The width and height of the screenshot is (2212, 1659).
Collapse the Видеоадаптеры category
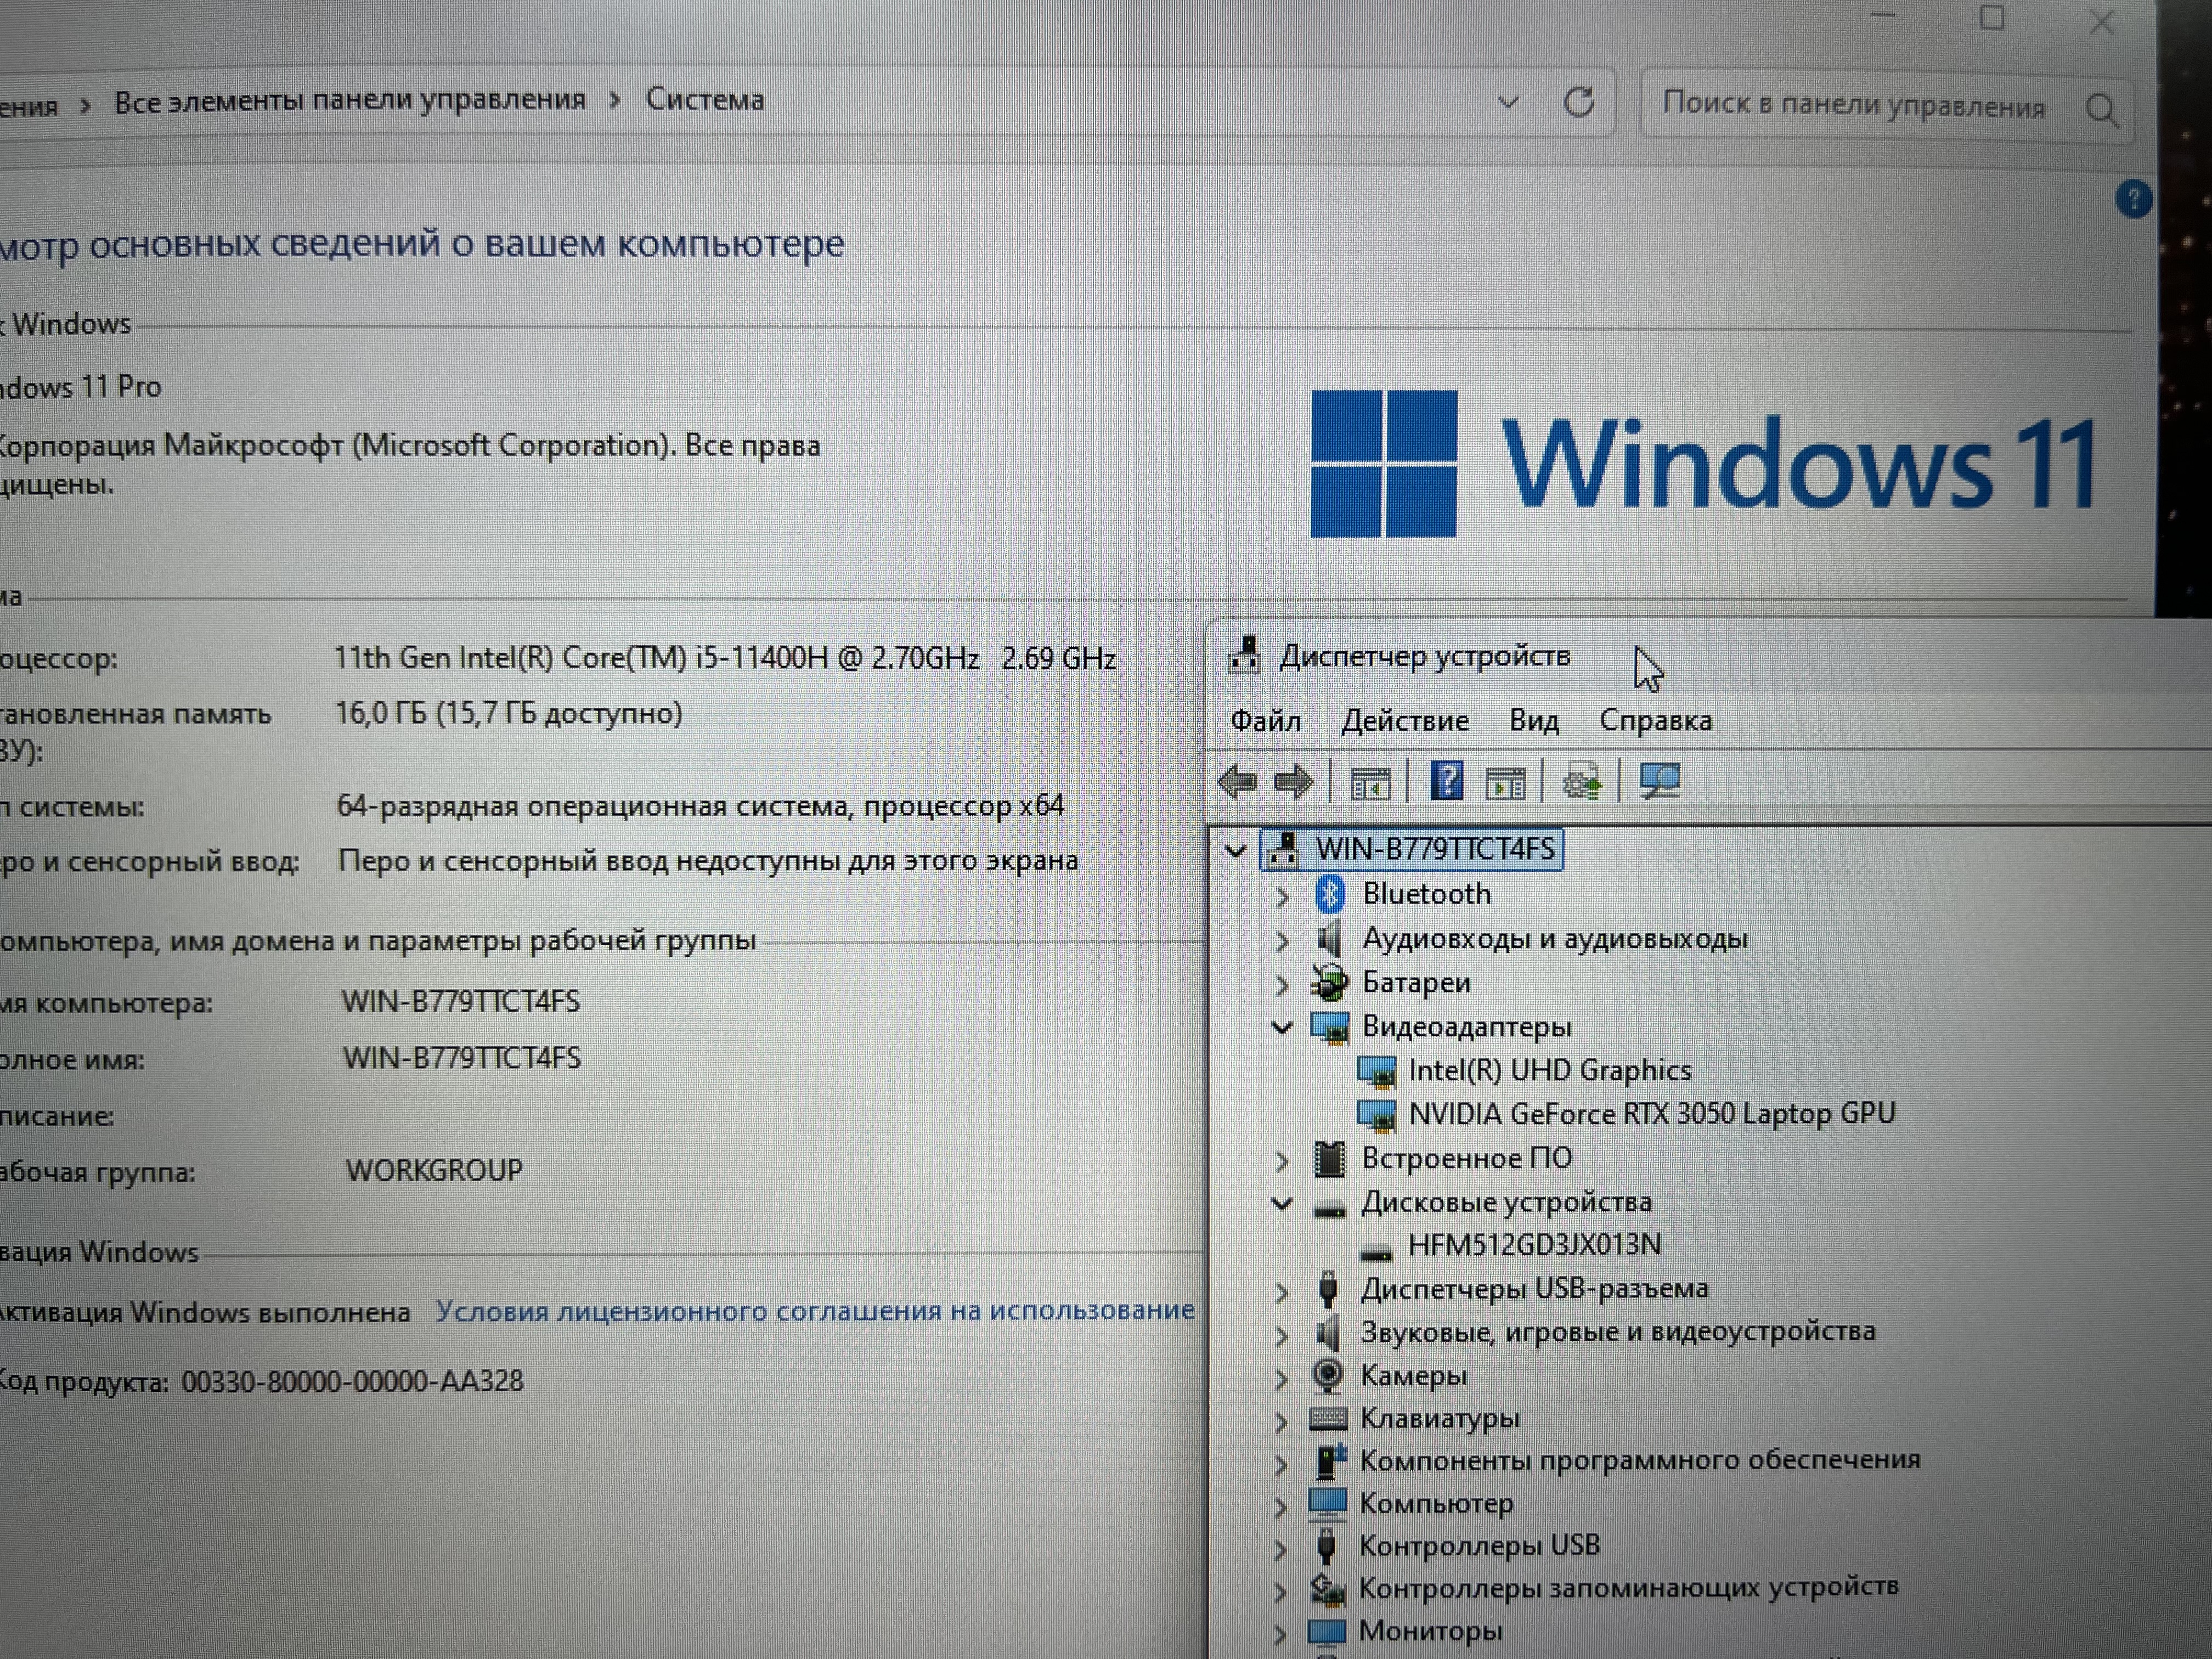(1282, 1027)
